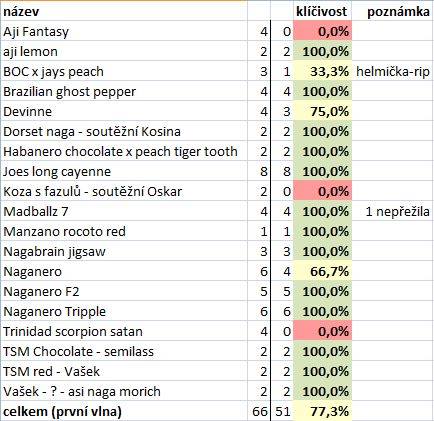Click the 'klíčivost' column header

(322, 11)
